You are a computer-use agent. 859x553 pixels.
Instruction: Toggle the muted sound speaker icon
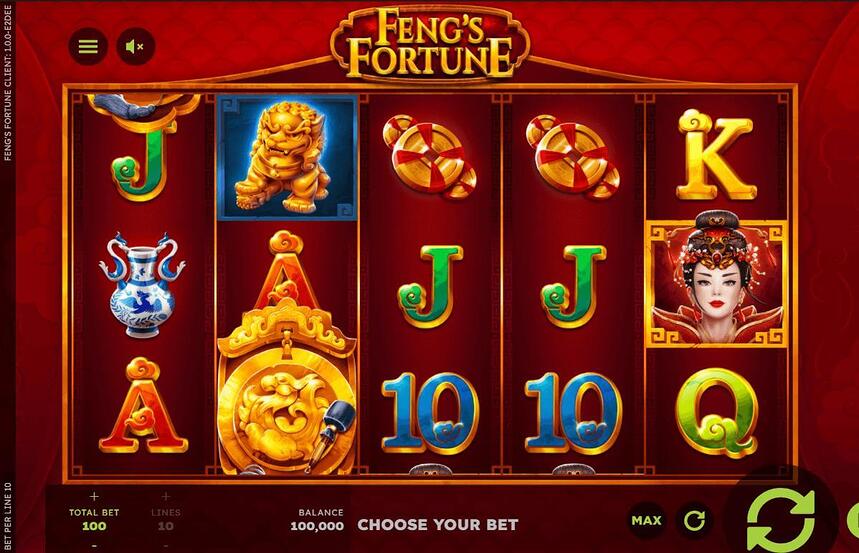click(135, 47)
